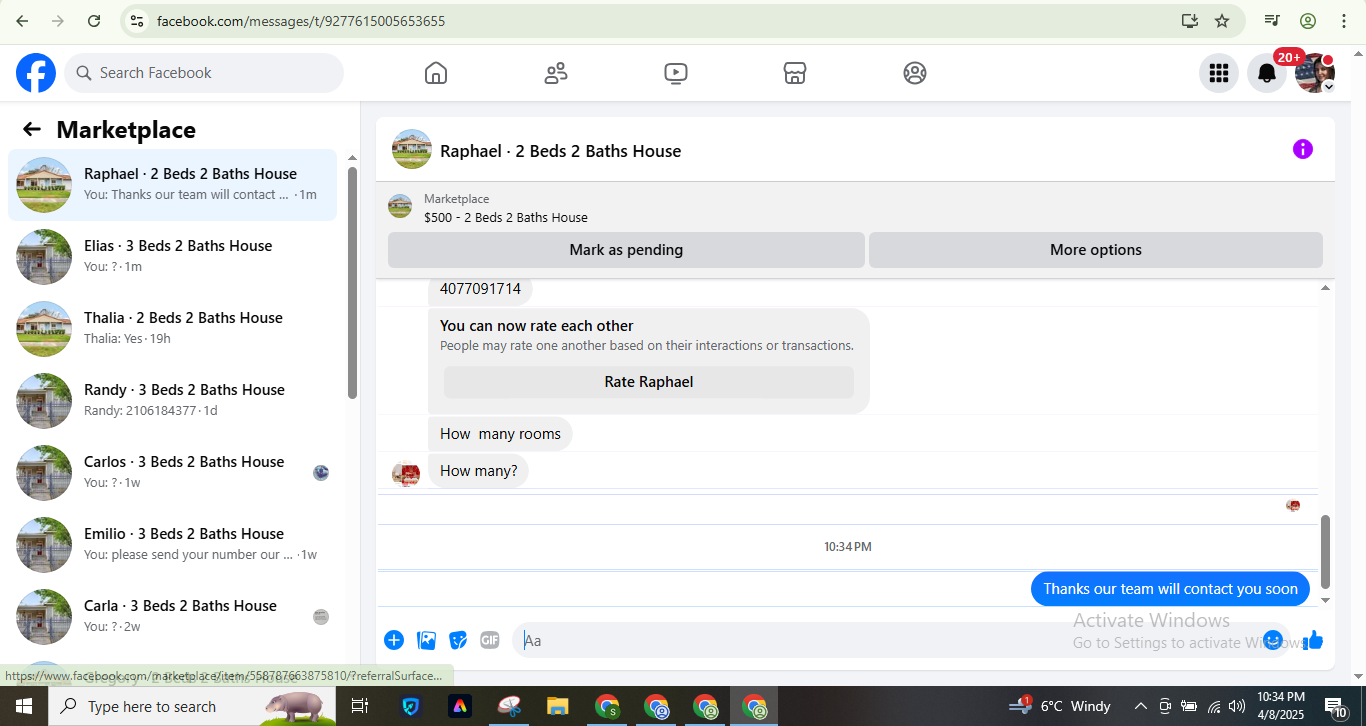This screenshot has height=726, width=1366.
Task: Open Task View on the taskbar
Action: (x=360, y=706)
